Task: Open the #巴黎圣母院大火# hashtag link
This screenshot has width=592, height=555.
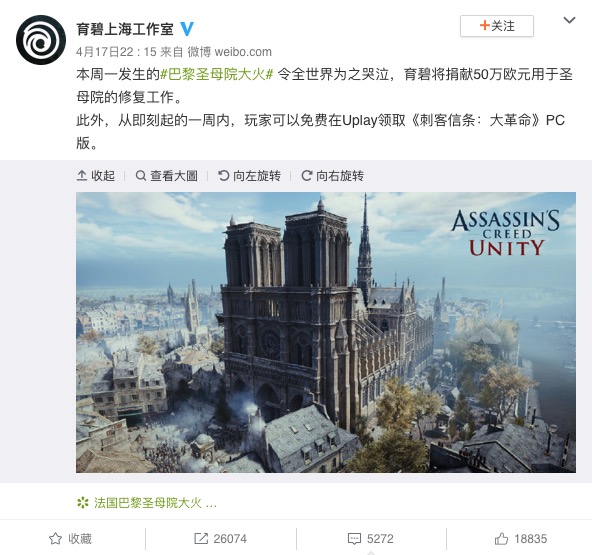Action: [x=217, y=74]
